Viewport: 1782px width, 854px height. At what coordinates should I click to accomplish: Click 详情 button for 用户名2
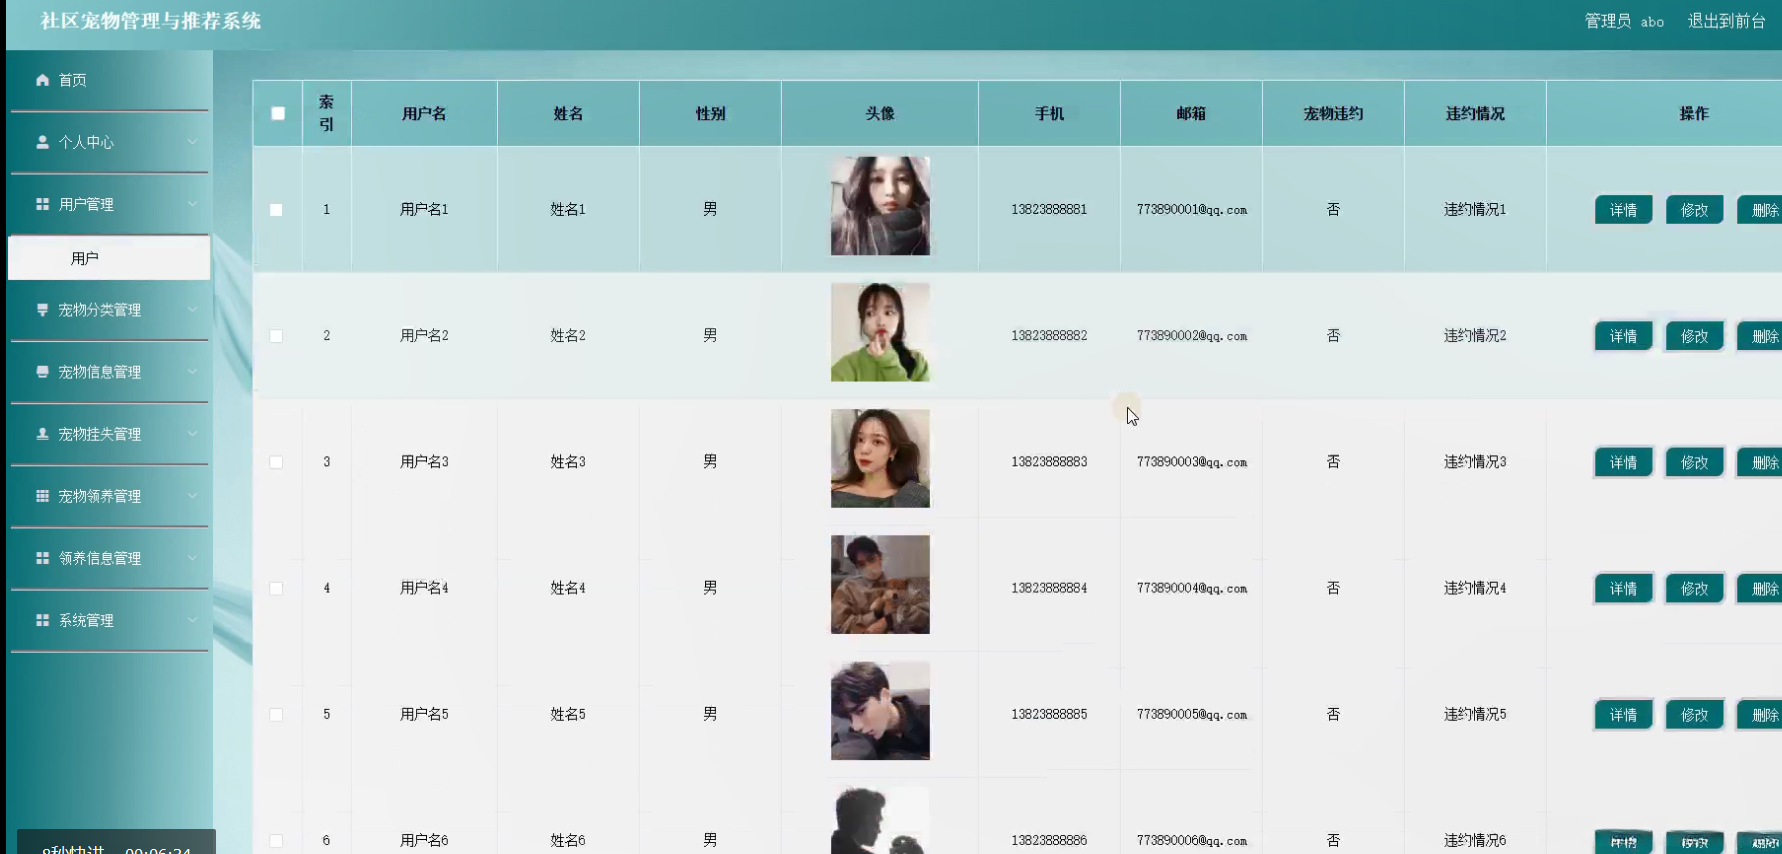(x=1623, y=336)
